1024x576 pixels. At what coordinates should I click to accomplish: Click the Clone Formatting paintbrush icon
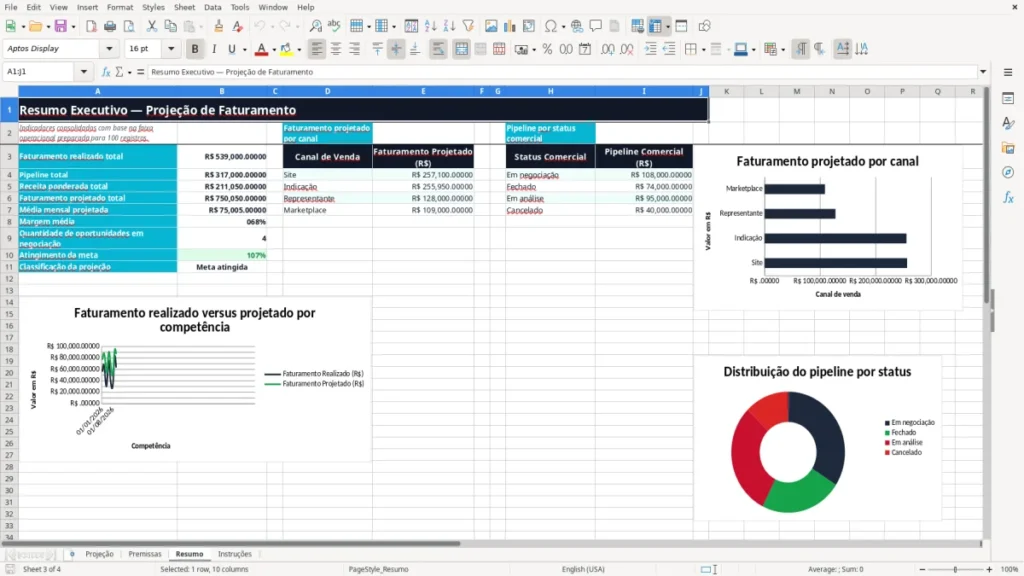click(219, 26)
